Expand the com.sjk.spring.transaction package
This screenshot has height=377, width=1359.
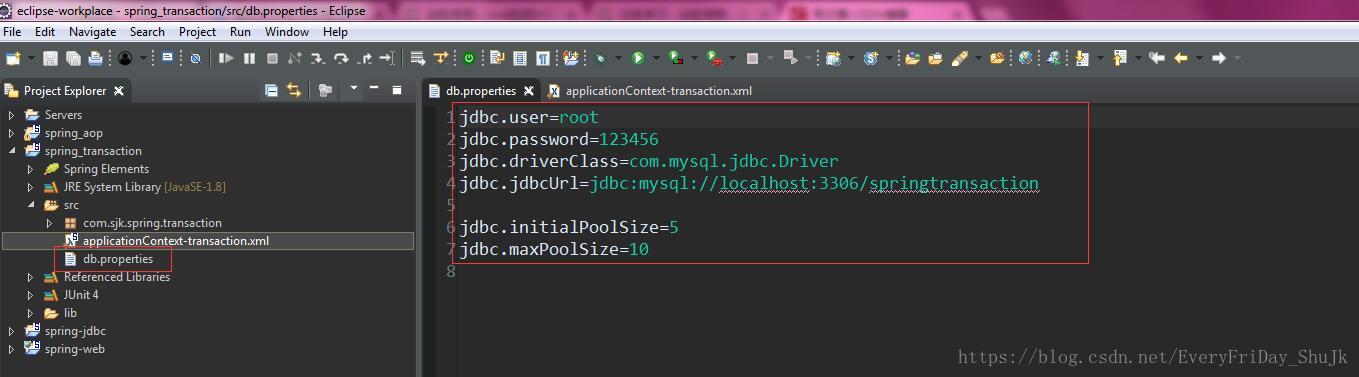pyautogui.click(x=50, y=223)
